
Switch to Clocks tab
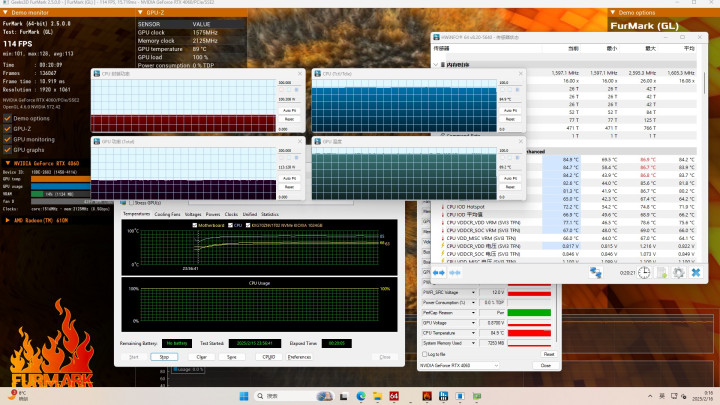231,214
